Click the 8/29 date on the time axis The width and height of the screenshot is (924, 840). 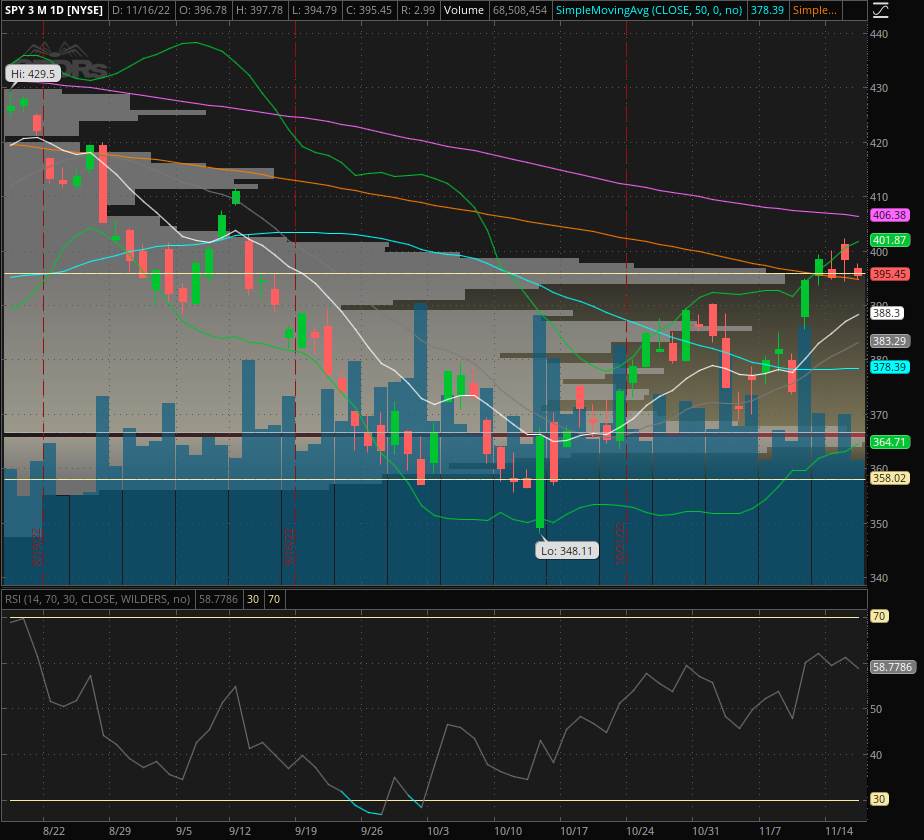(120, 831)
